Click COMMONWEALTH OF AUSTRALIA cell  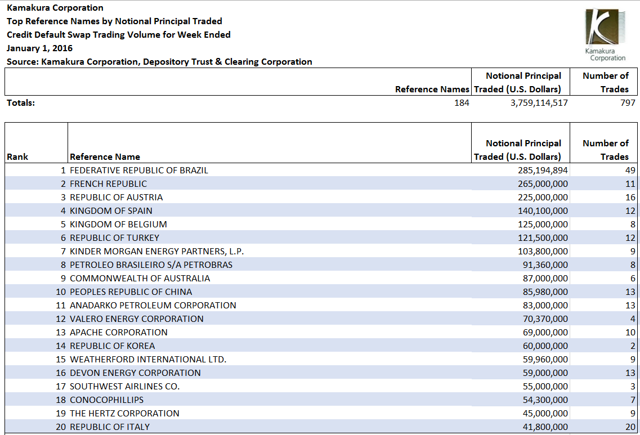(x=140, y=278)
